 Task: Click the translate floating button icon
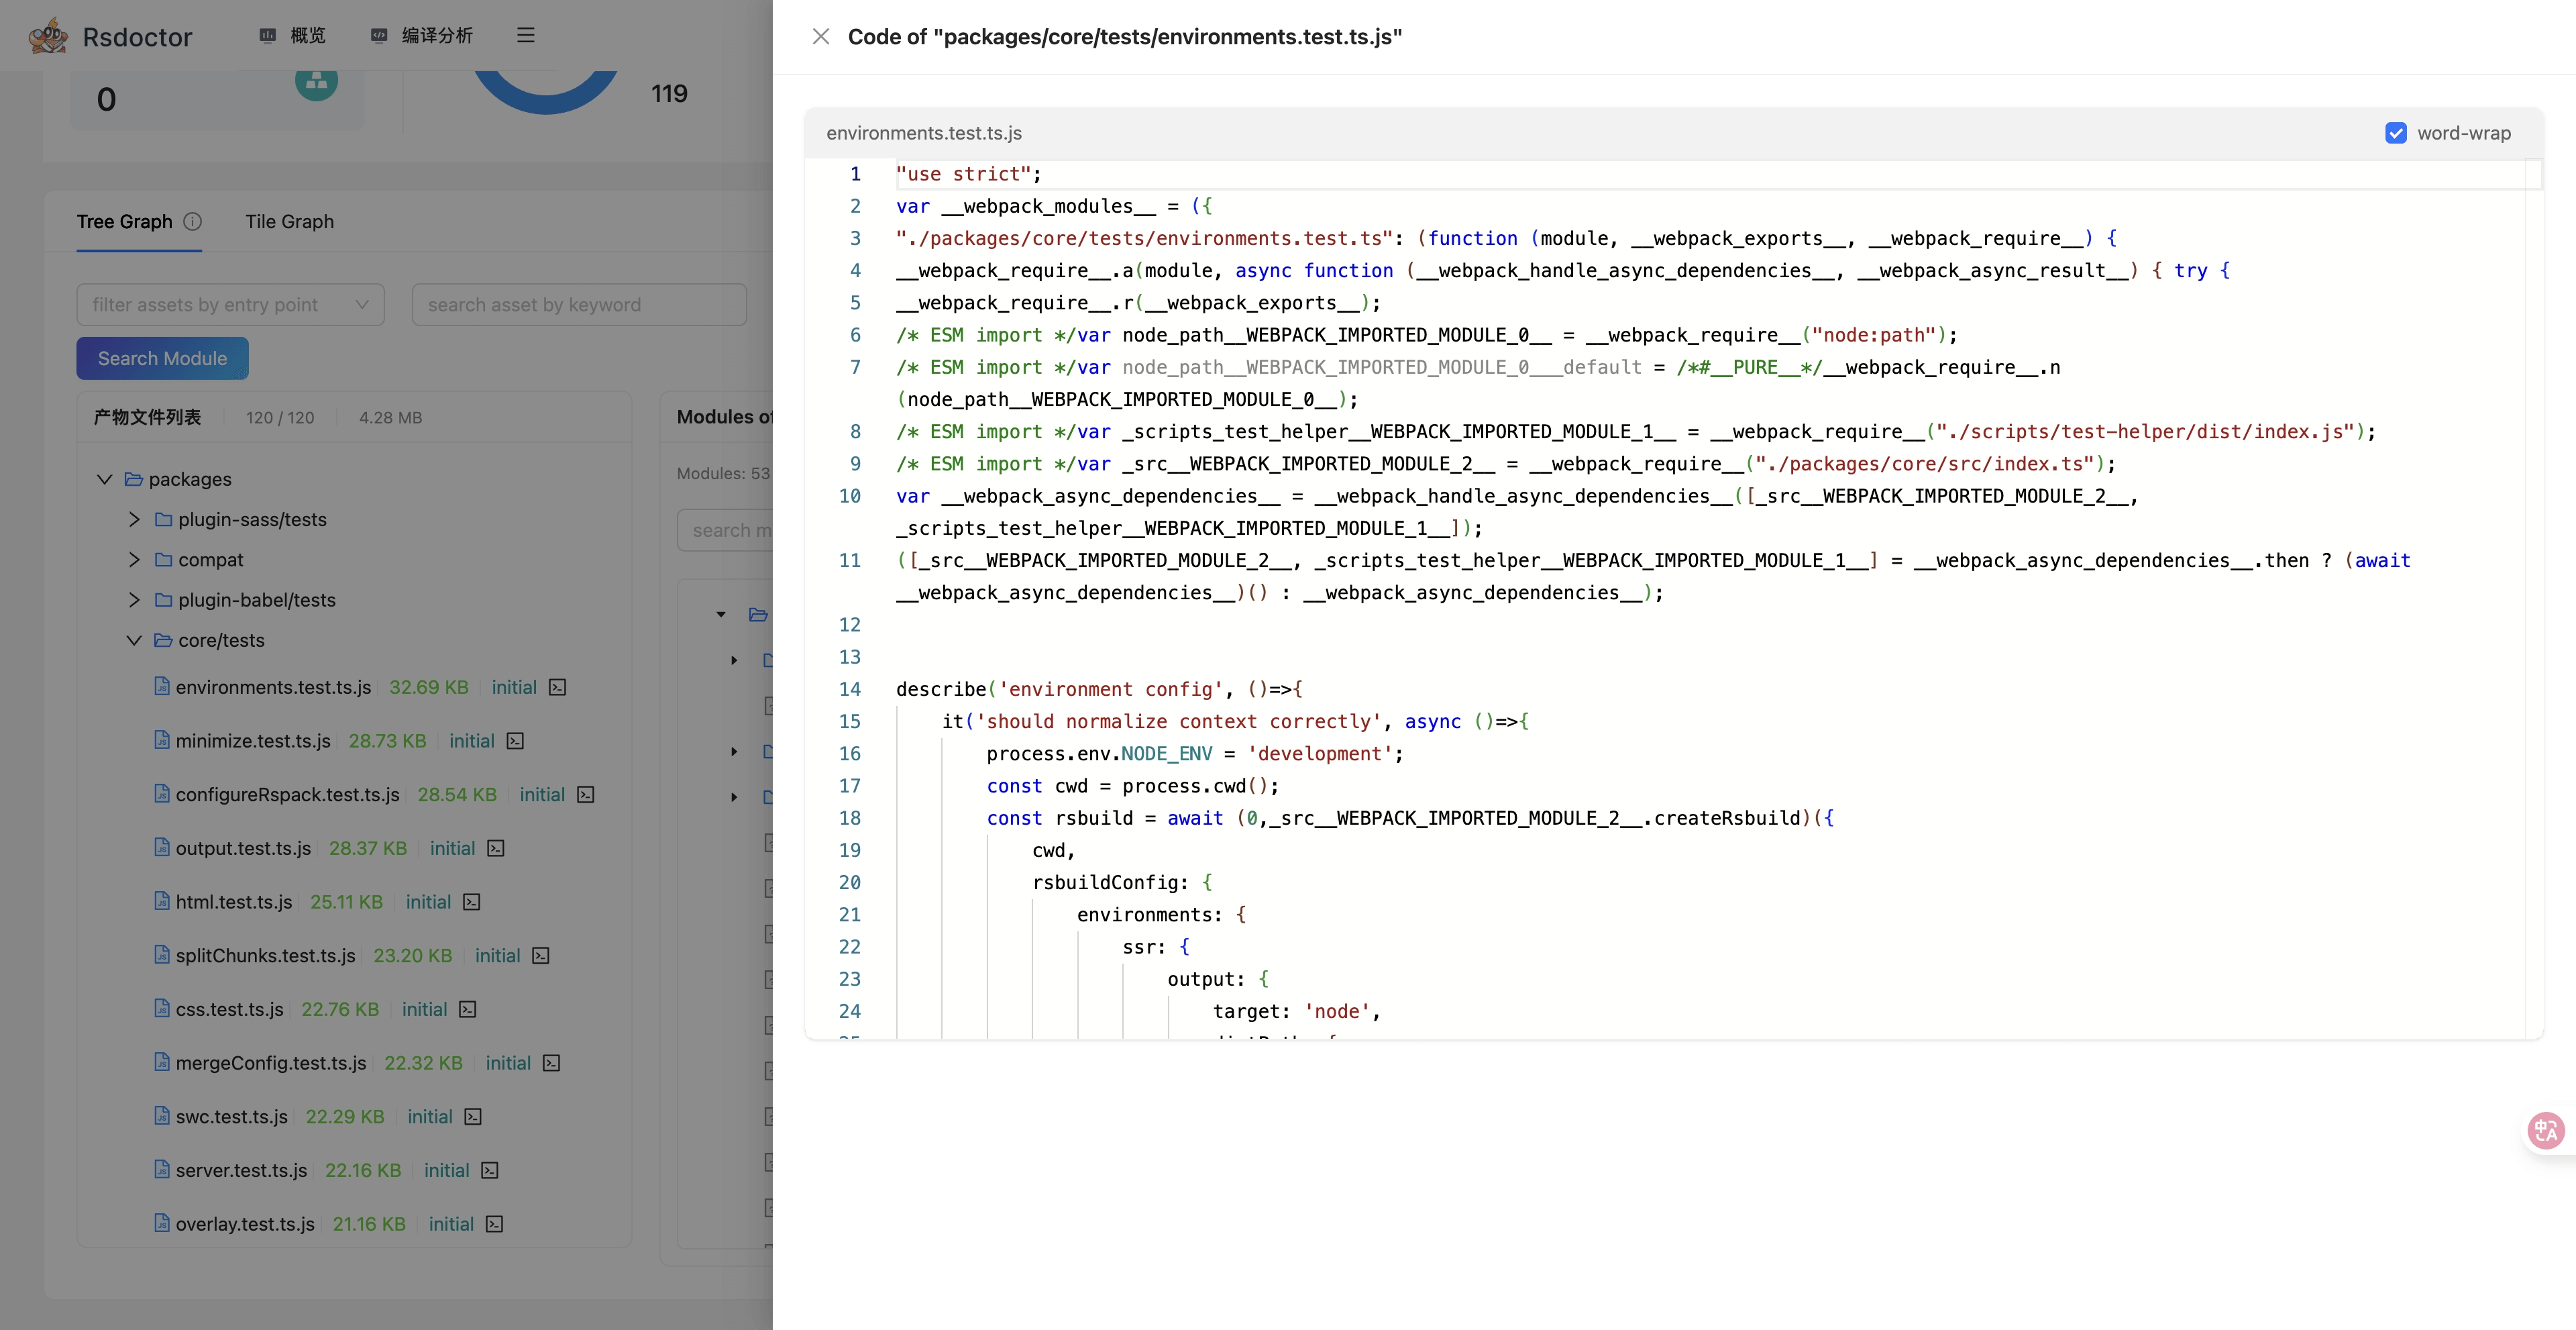2546,1131
